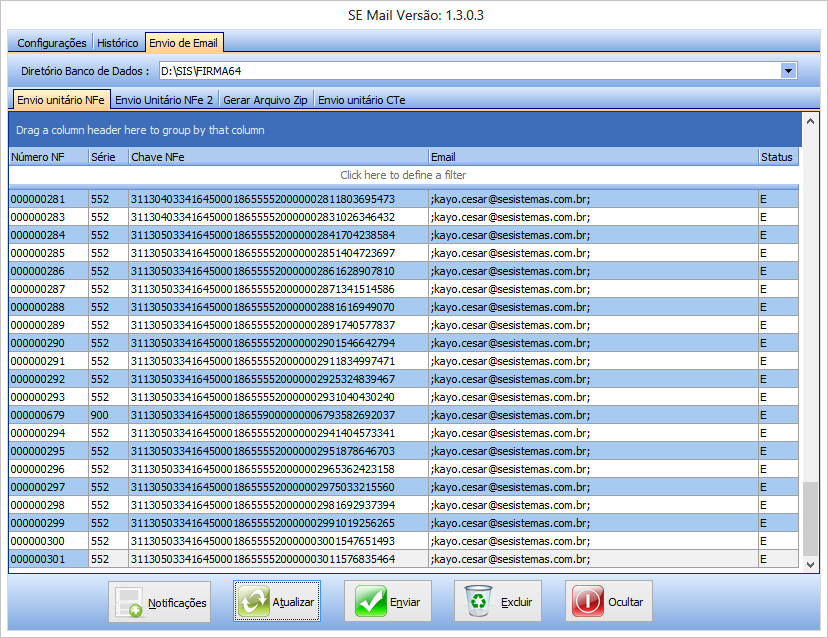Image resolution: width=828 pixels, height=638 pixels.
Task: Click the green checkmark Enviar icon
Action: pyautogui.click(x=372, y=602)
